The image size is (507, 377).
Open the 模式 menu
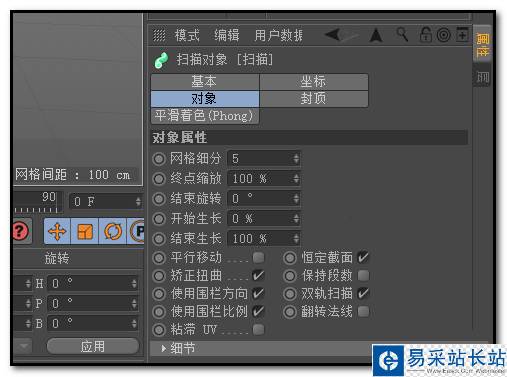(x=187, y=35)
